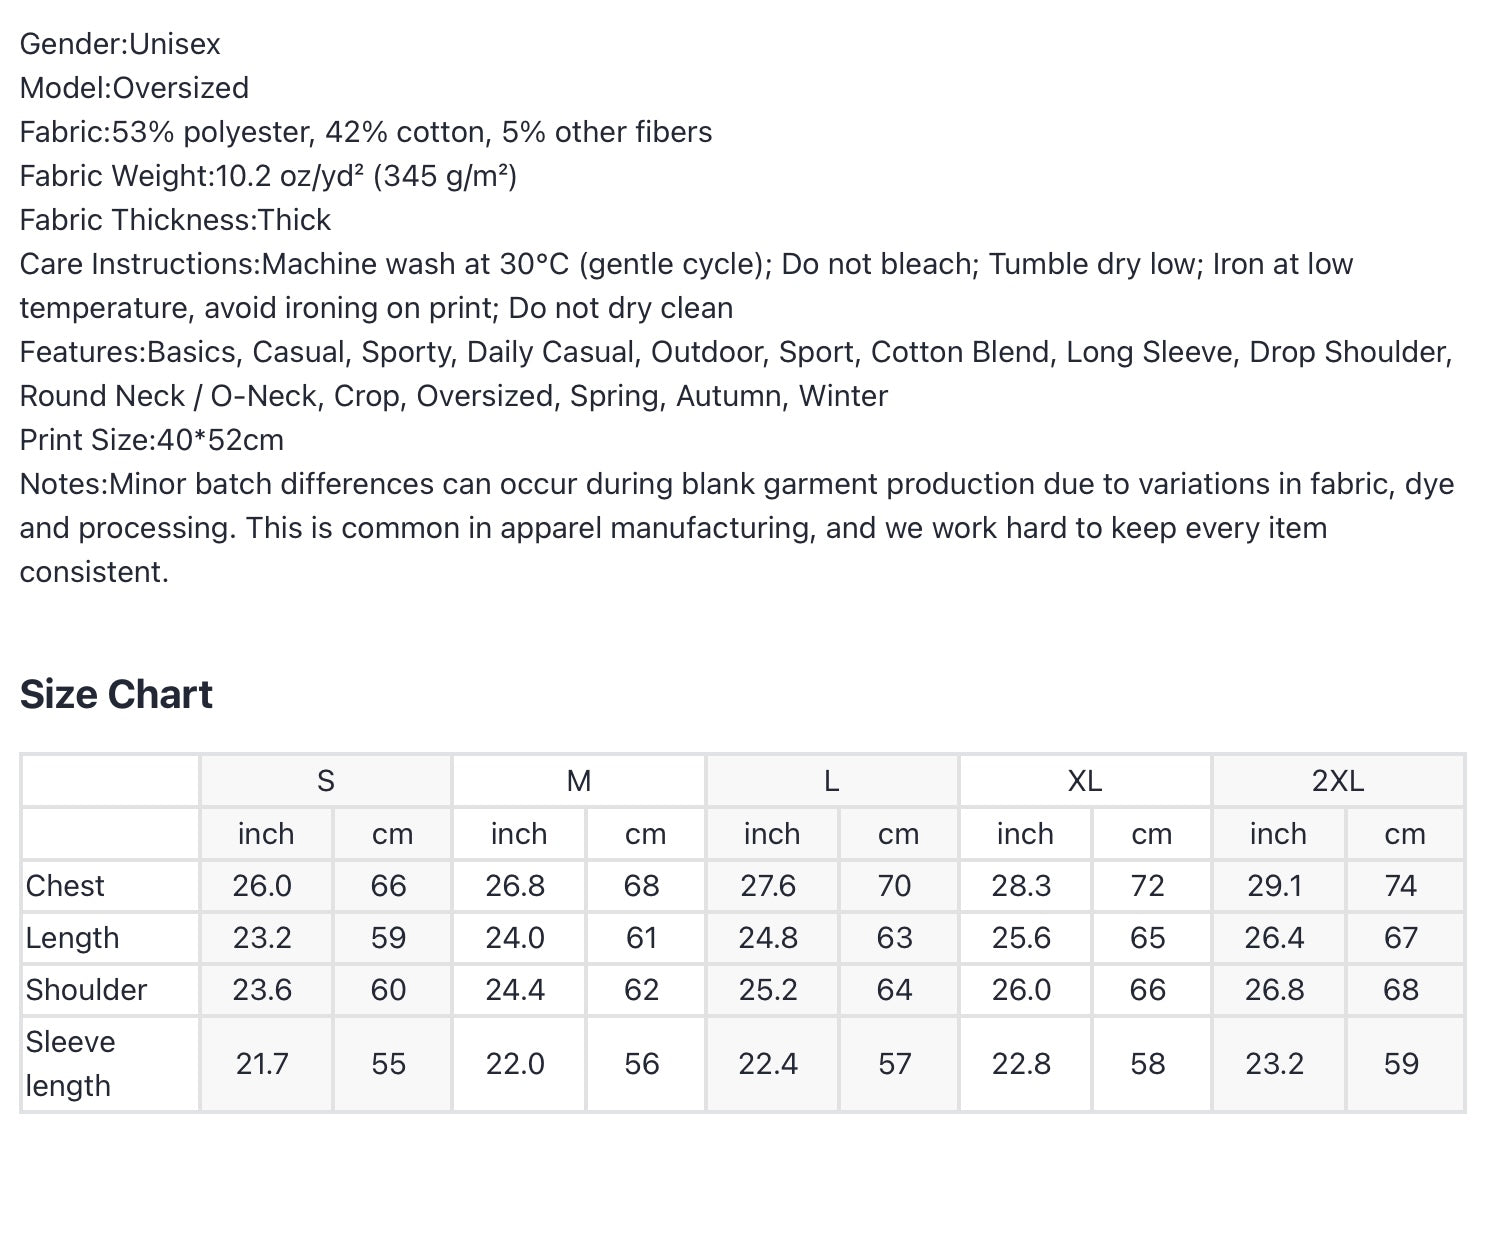Click the XL sleeve length cm value 58
1487x1234 pixels.
[1148, 1064]
